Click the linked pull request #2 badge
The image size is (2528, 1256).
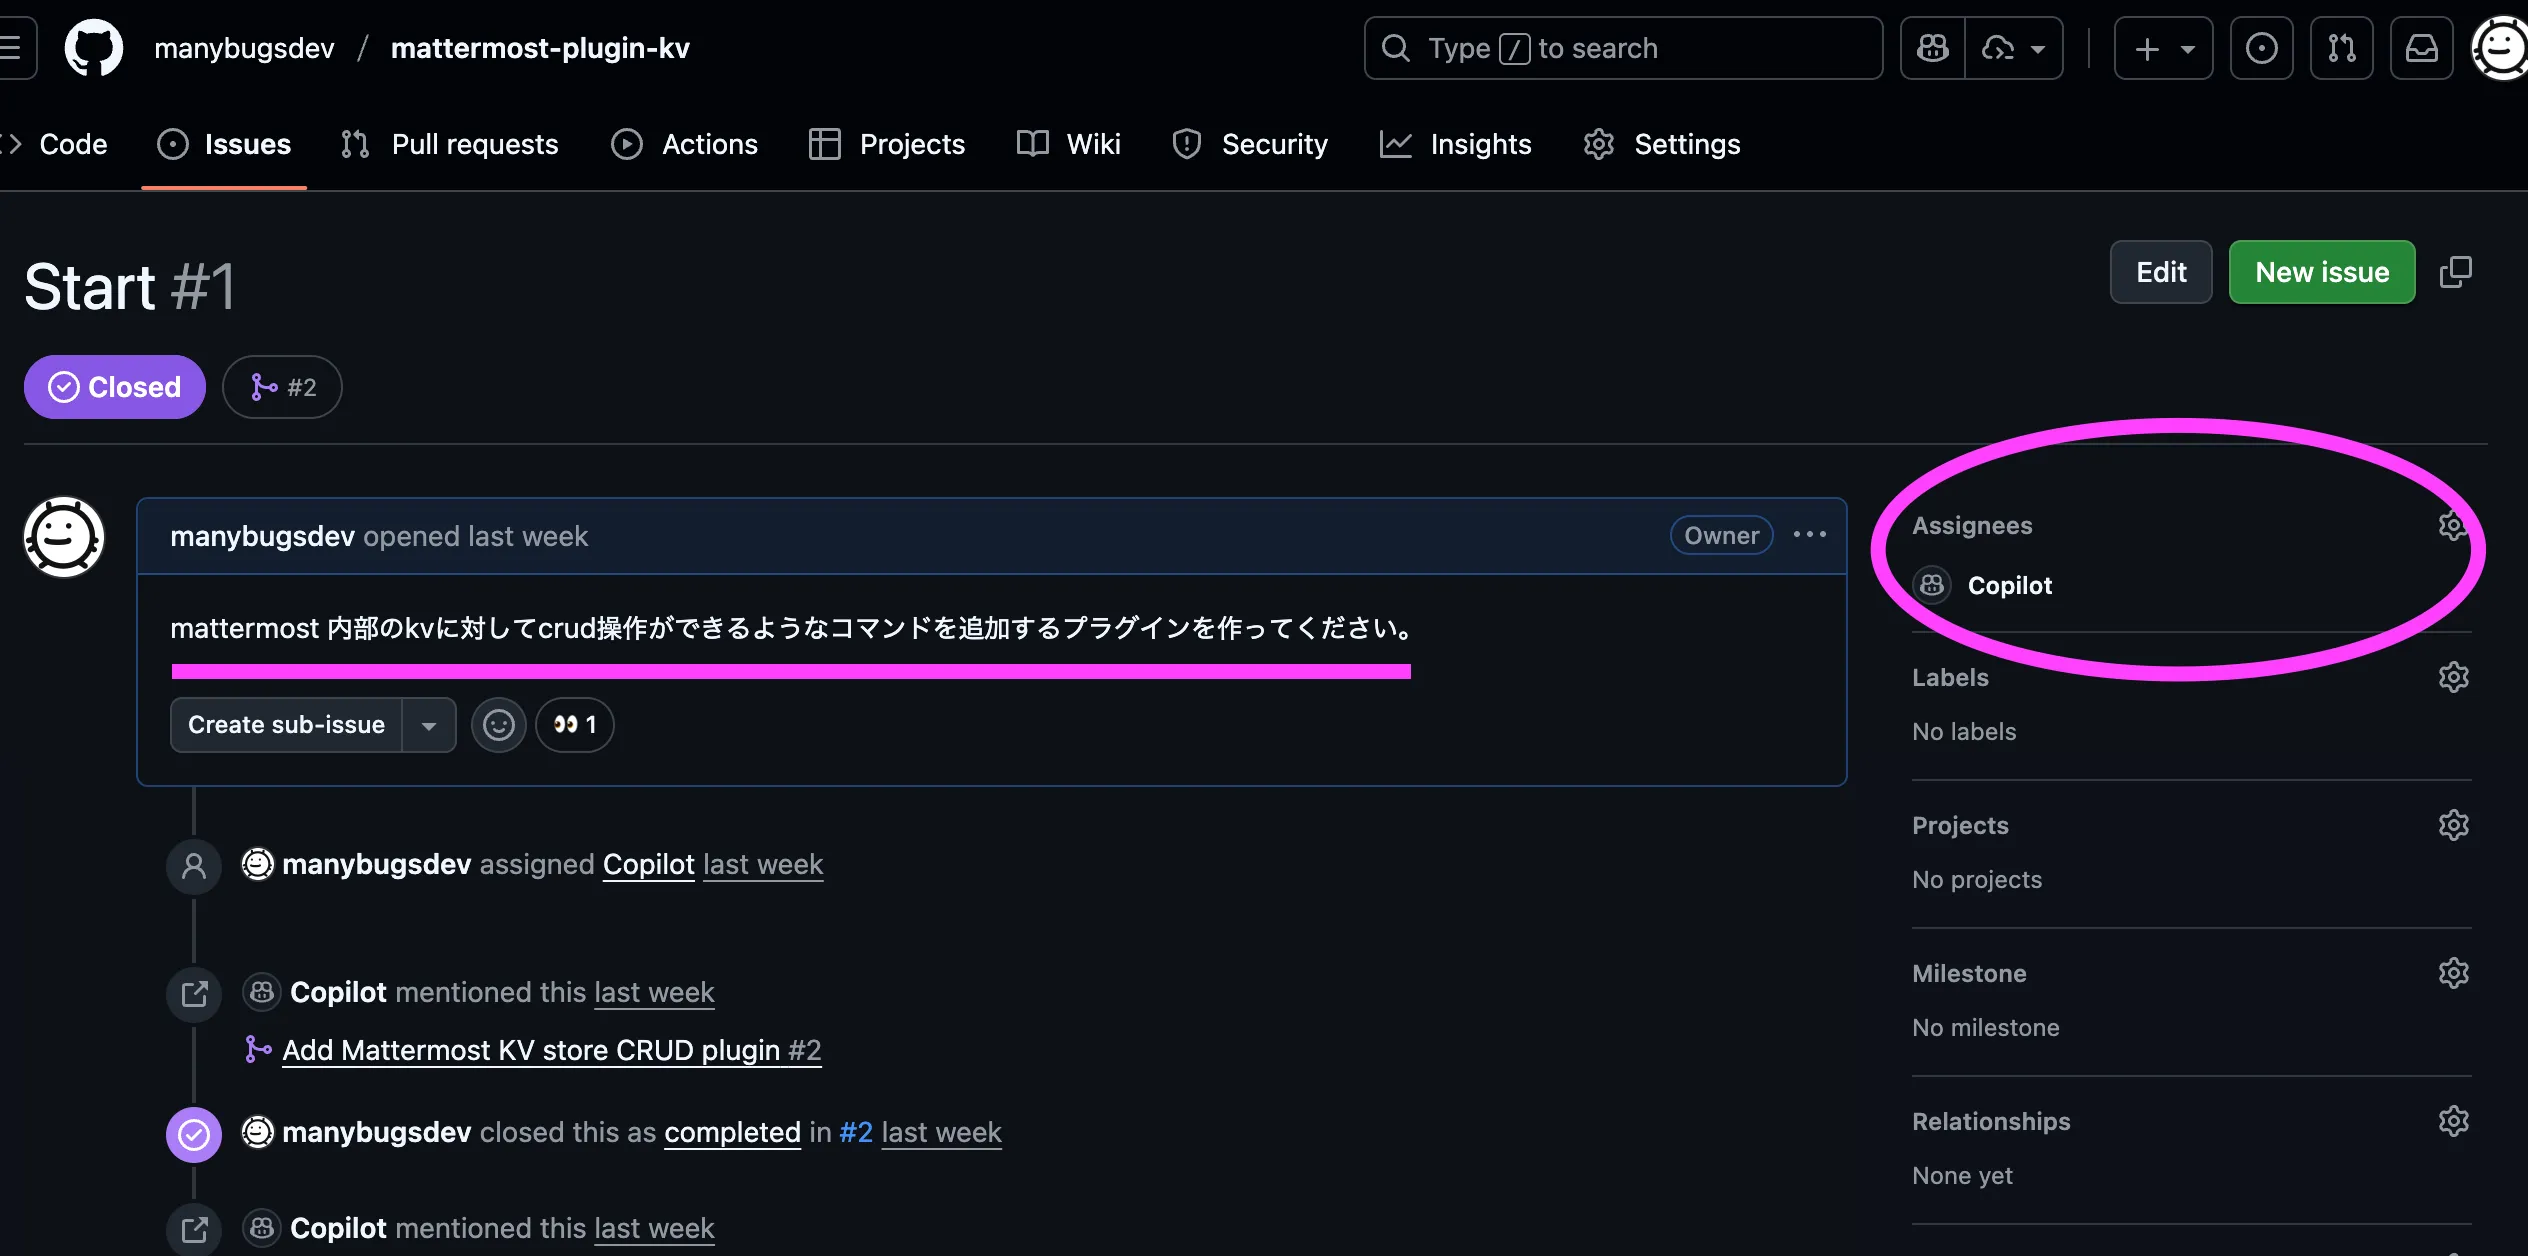[283, 387]
